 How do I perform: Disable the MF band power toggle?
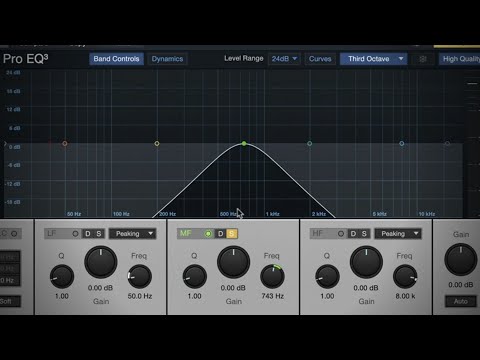[208, 234]
